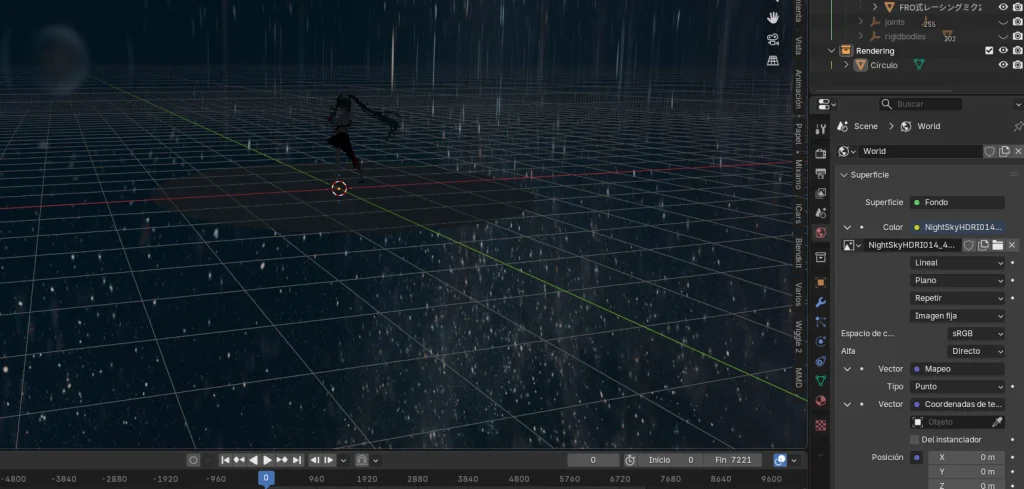
Task: Open the Wiggle 2 sidebar tab
Action: [798, 337]
